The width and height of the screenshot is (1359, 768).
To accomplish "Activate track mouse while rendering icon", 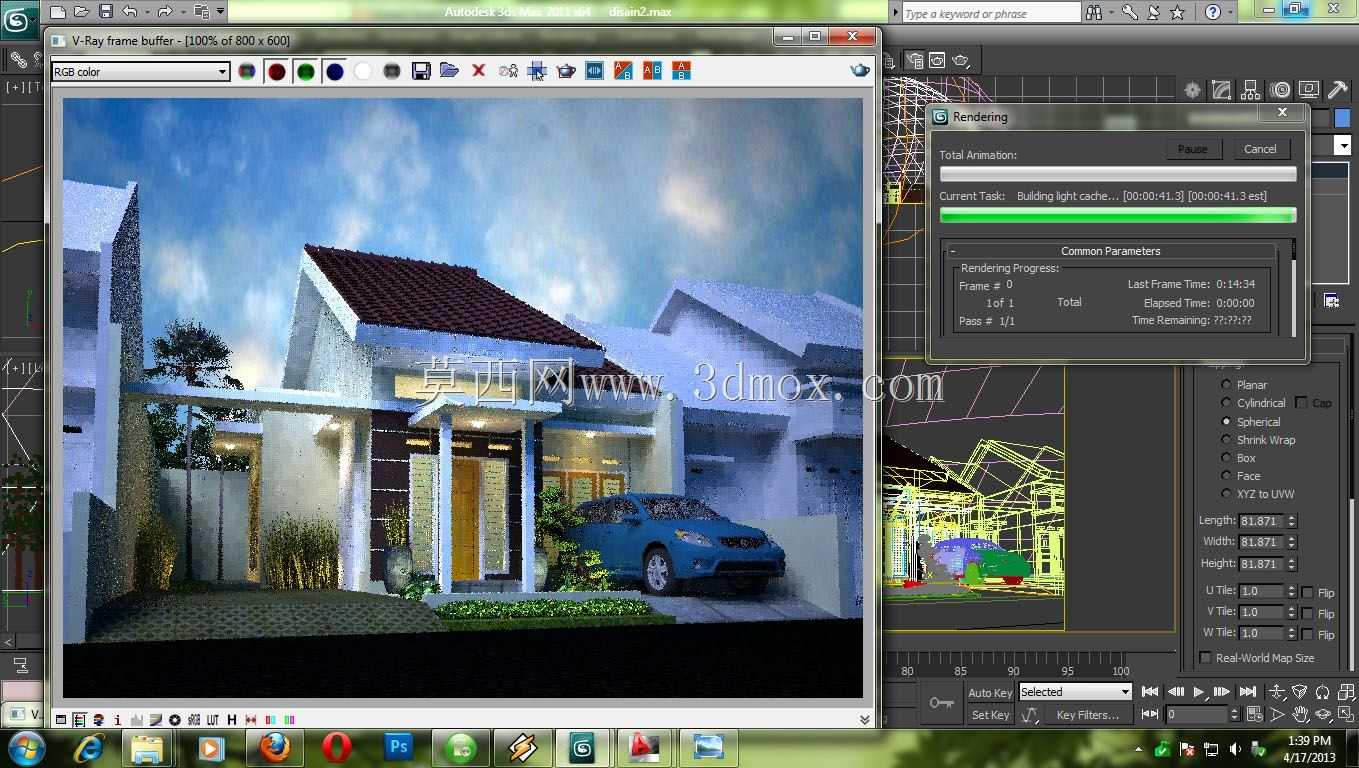I will tap(537, 71).
